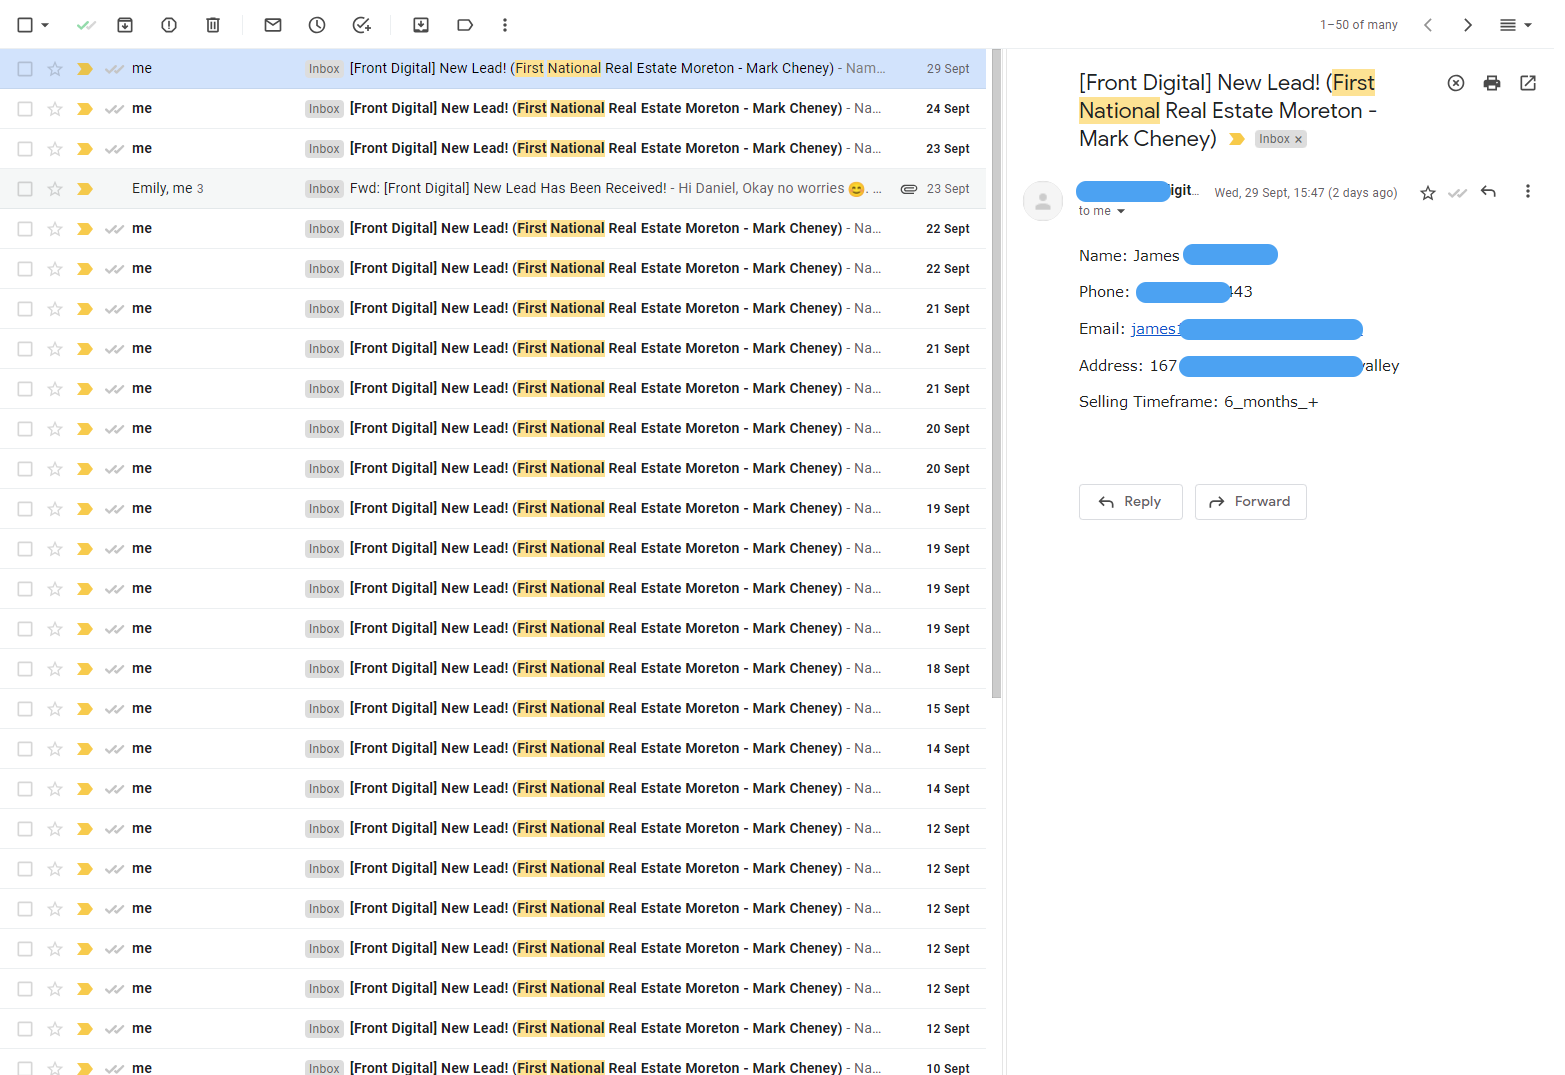The image size is (1565, 1075).
Task: Click the green double-check icon in the top toolbar
Action: click(86, 25)
